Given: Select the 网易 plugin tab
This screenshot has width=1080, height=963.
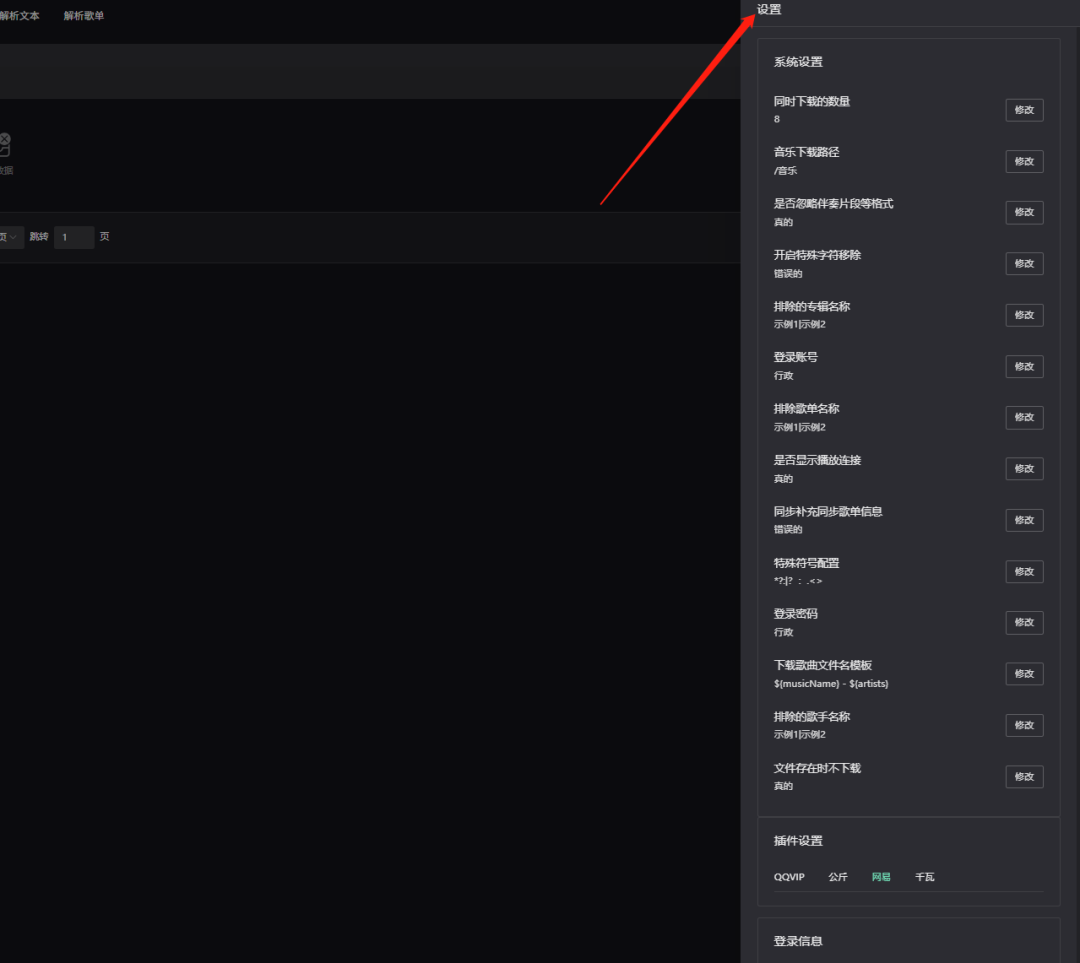Looking at the screenshot, I should click(881, 877).
